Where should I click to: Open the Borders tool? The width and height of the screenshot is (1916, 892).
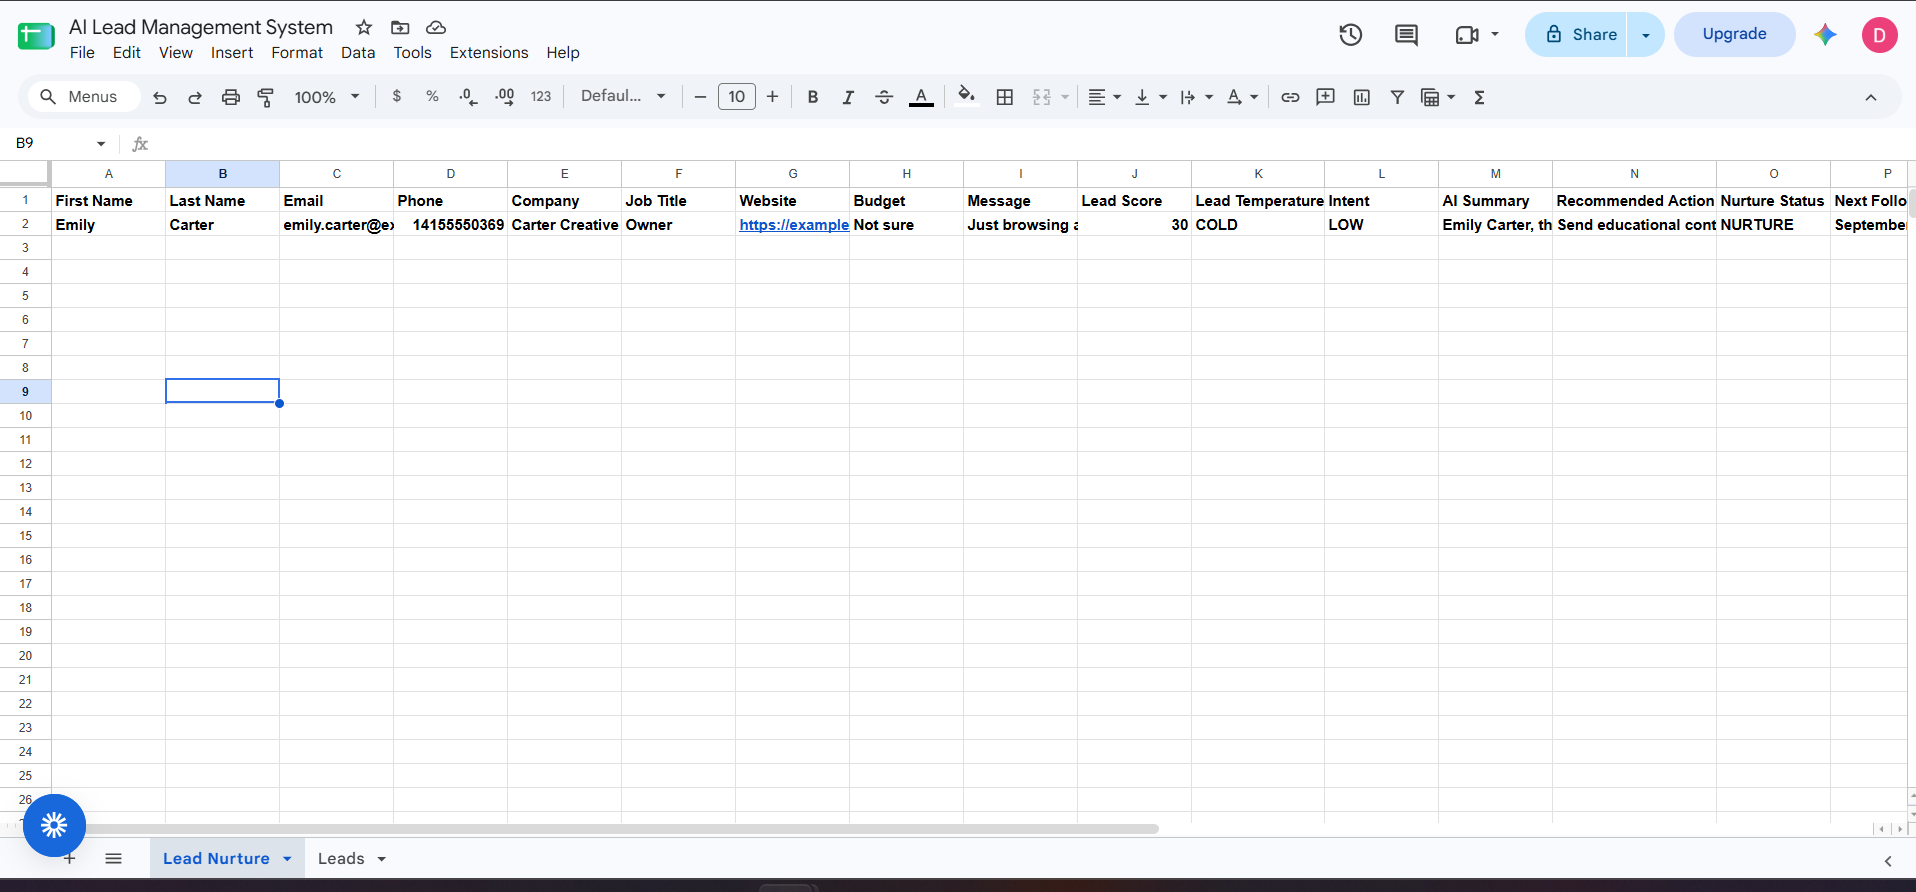point(1005,97)
